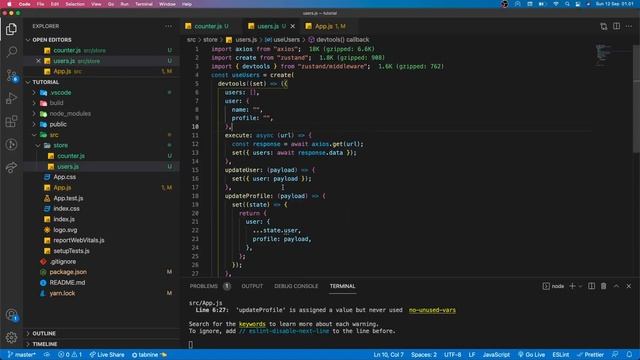Open README.md in file tree
The image size is (640, 360).
coord(67,282)
